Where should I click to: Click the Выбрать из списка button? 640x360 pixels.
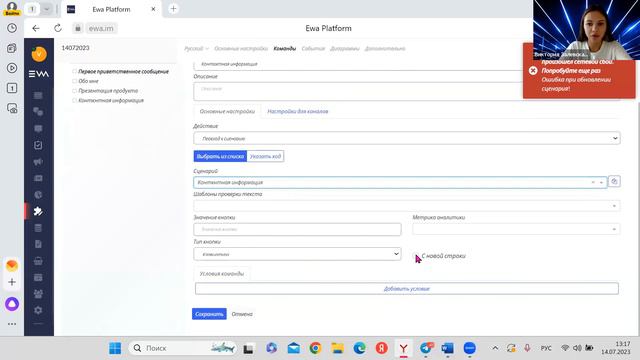(220, 156)
